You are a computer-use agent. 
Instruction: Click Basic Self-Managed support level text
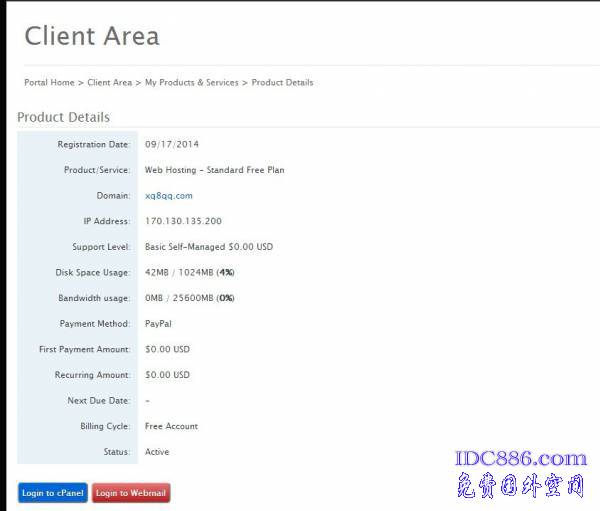point(208,247)
